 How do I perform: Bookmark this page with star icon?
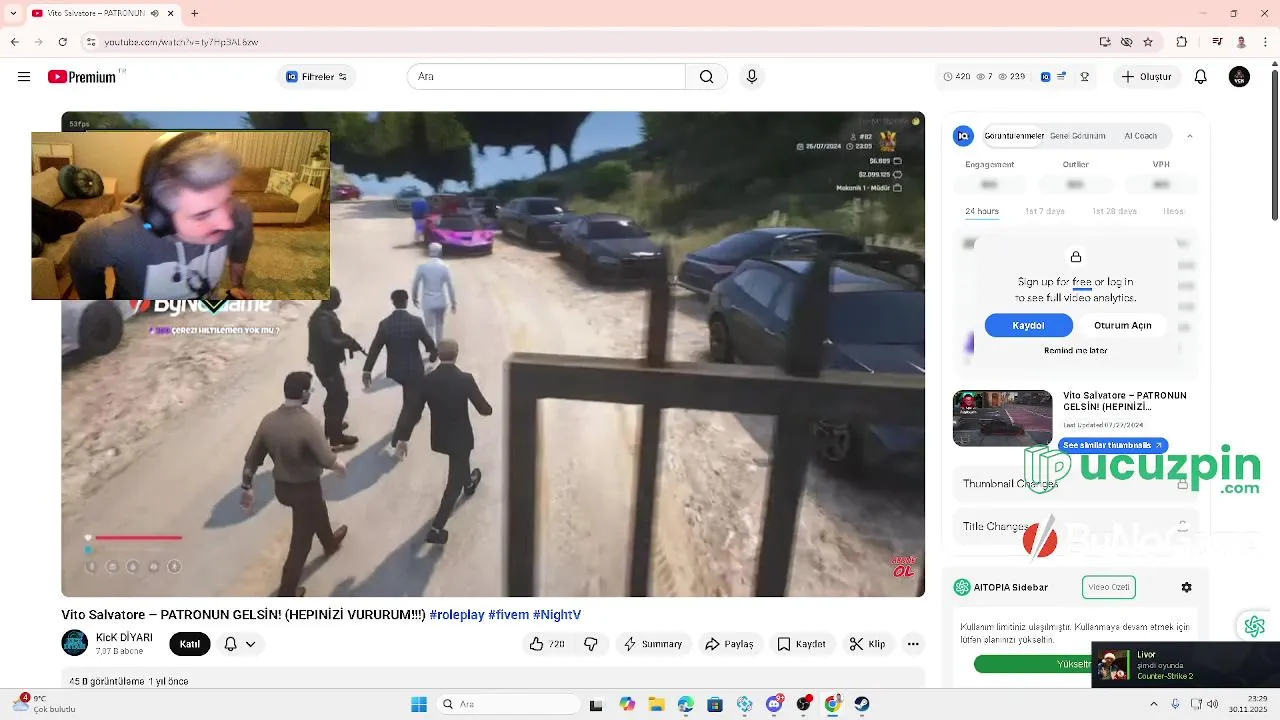1148,42
